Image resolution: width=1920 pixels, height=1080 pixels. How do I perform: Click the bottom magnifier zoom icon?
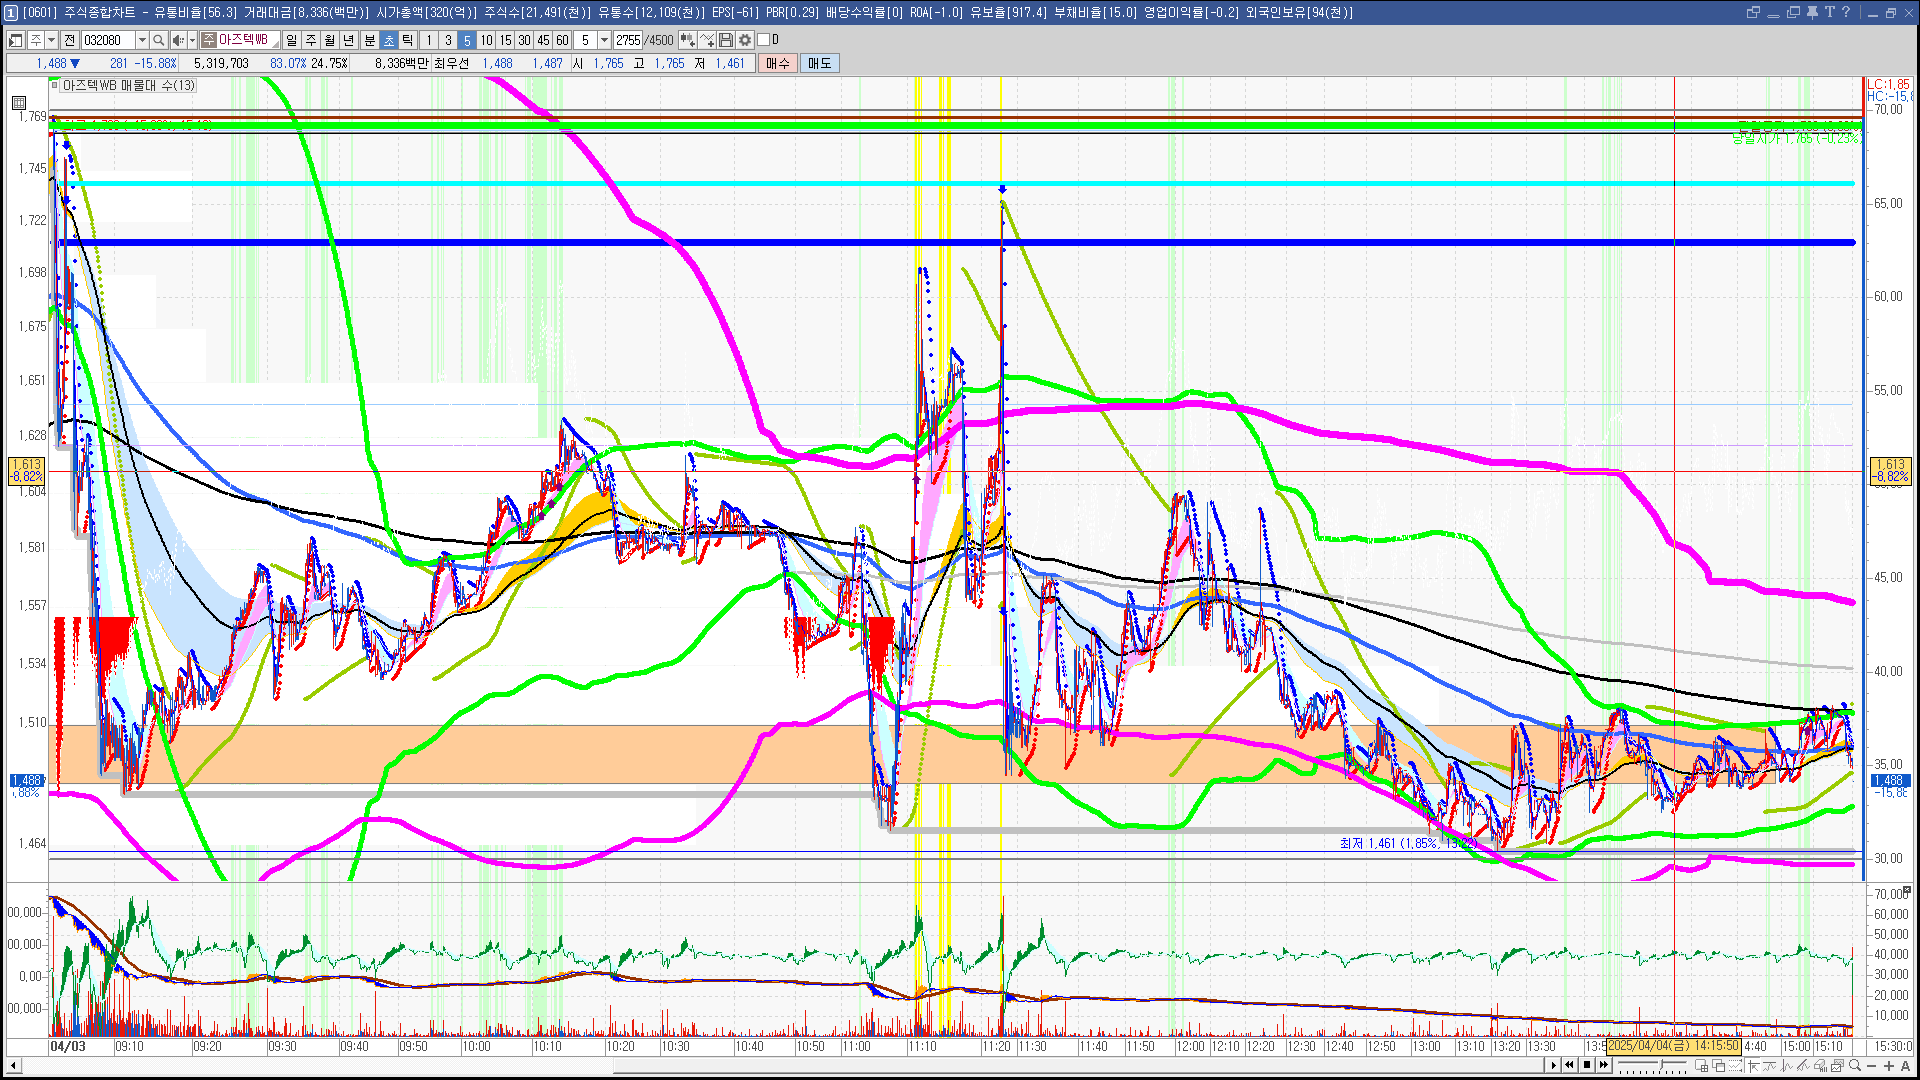point(1856,1066)
